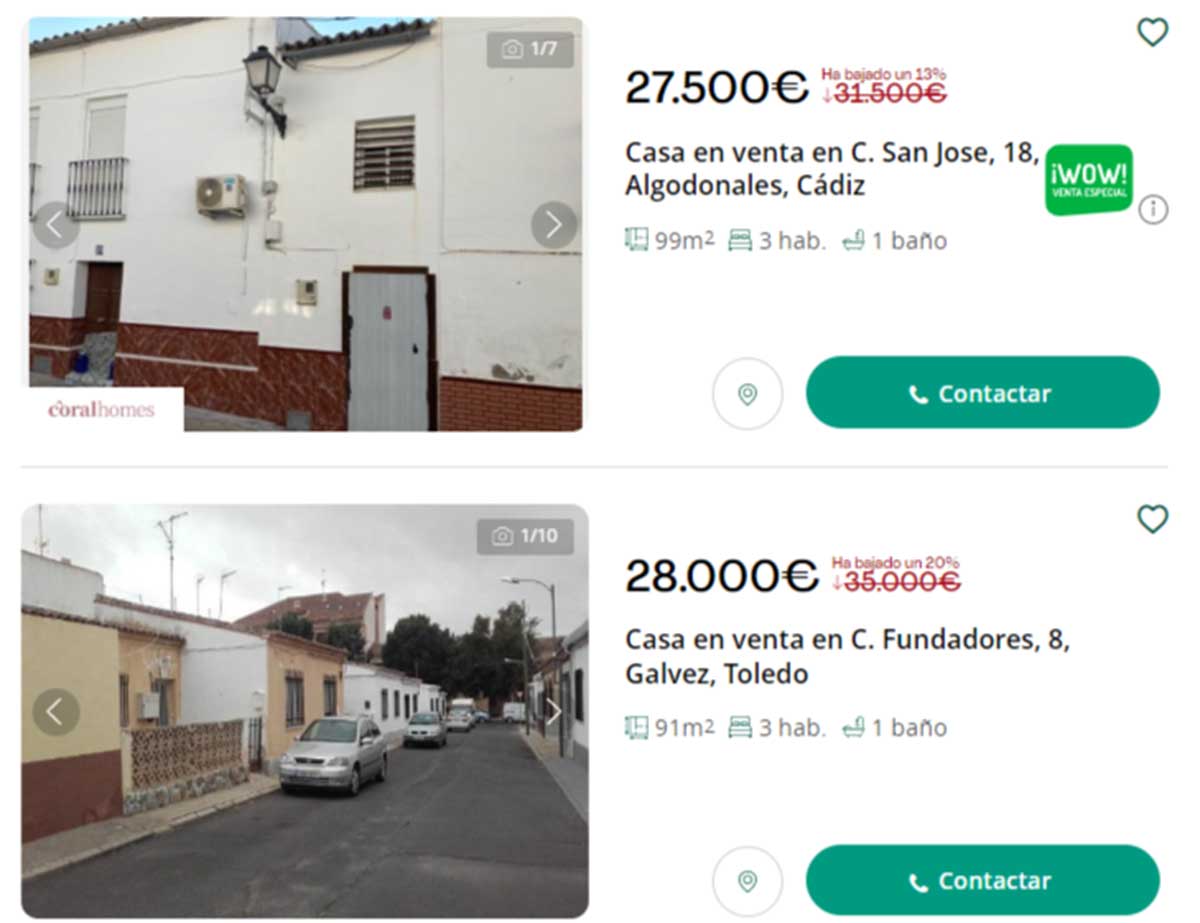Click the 27.500€ price
1200x923 pixels.
[716, 88]
